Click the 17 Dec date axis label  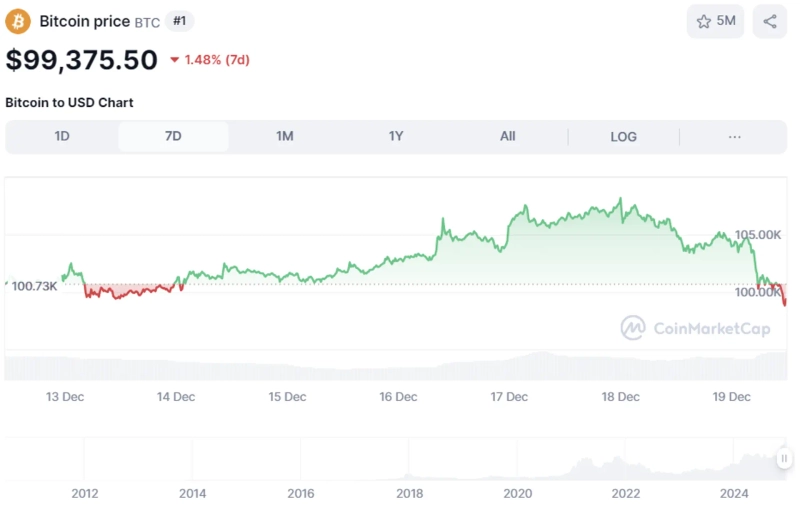[x=509, y=397]
